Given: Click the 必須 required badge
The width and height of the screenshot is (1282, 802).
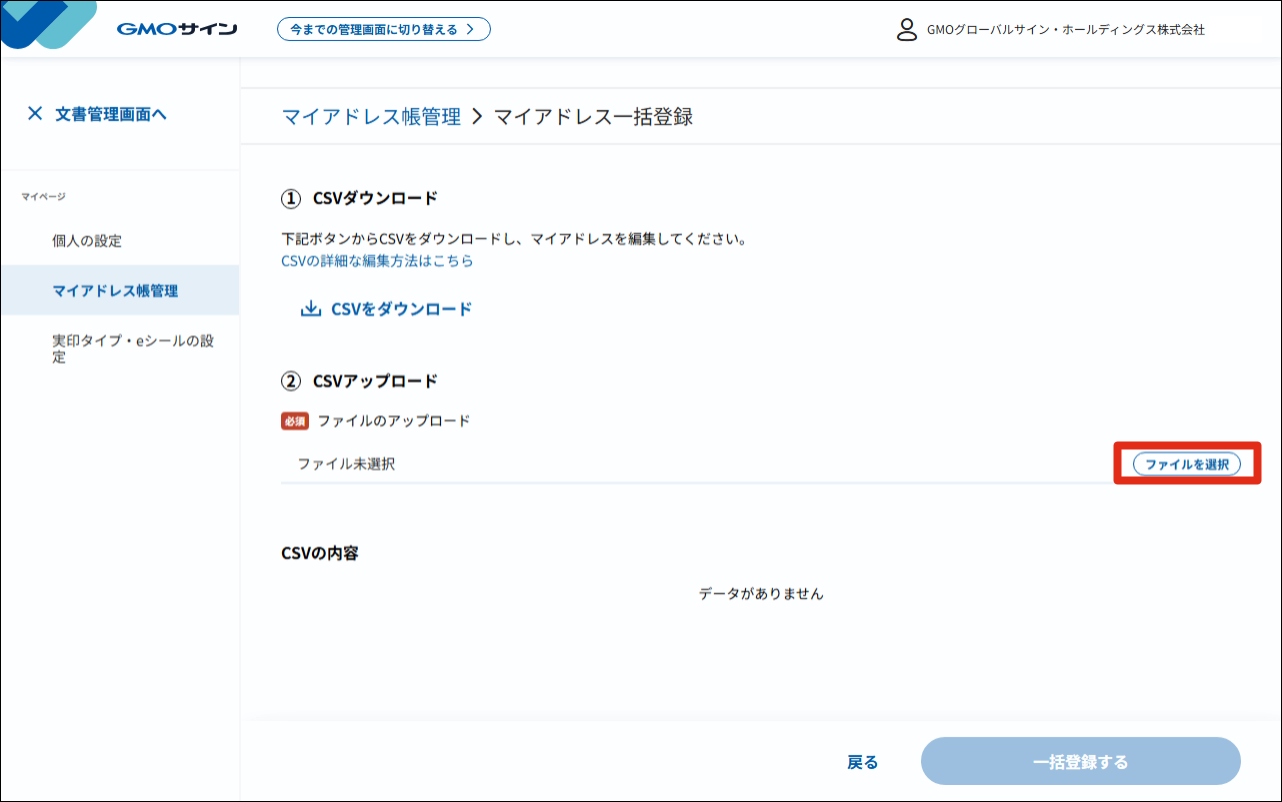Looking at the screenshot, I should 295,421.
